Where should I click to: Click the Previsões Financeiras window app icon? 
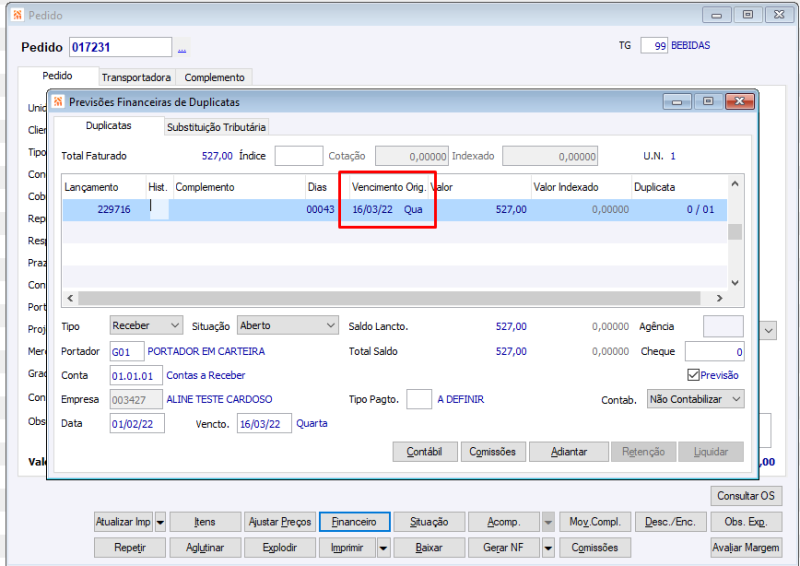(58, 102)
